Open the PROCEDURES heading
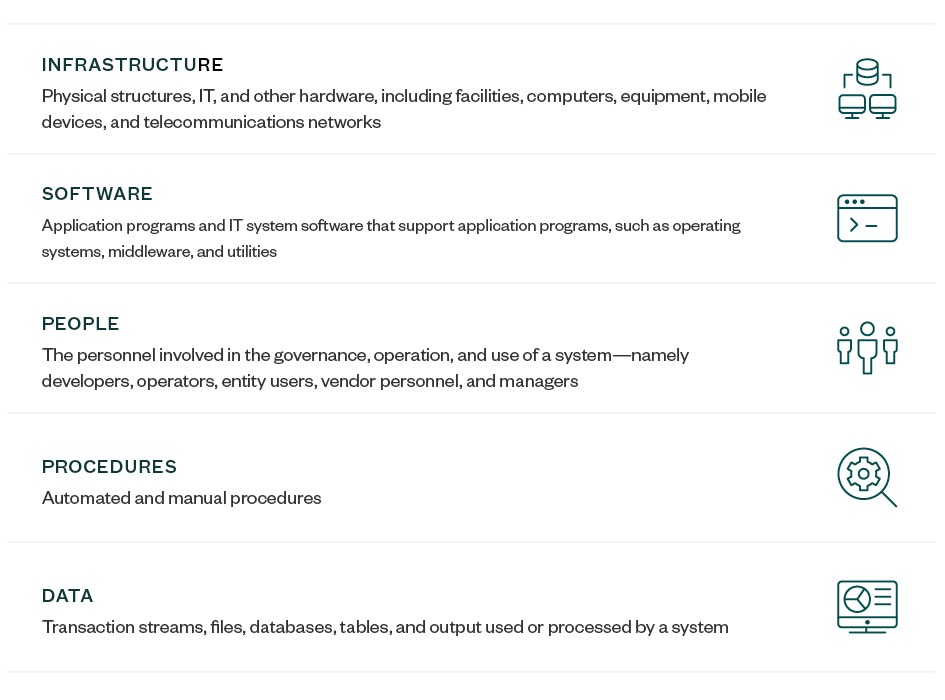This screenshot has width=945, height=700. [109, 467]
